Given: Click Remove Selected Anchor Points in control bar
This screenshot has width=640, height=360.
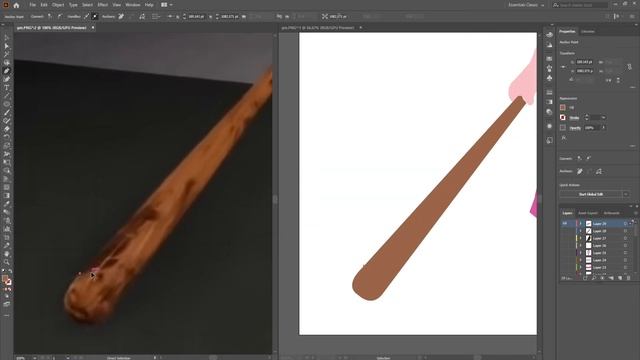Looking at the screenshot, I should [x=121, y=17].
